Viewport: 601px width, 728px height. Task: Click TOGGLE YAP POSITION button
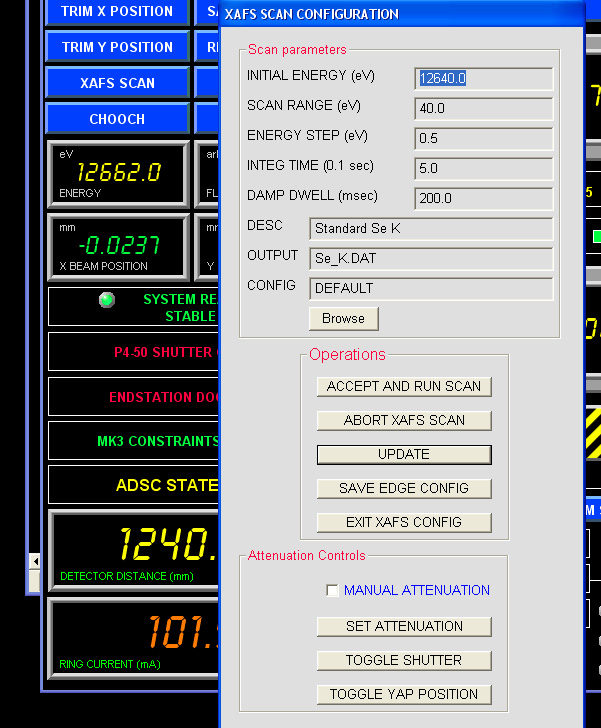click(404, 694)
